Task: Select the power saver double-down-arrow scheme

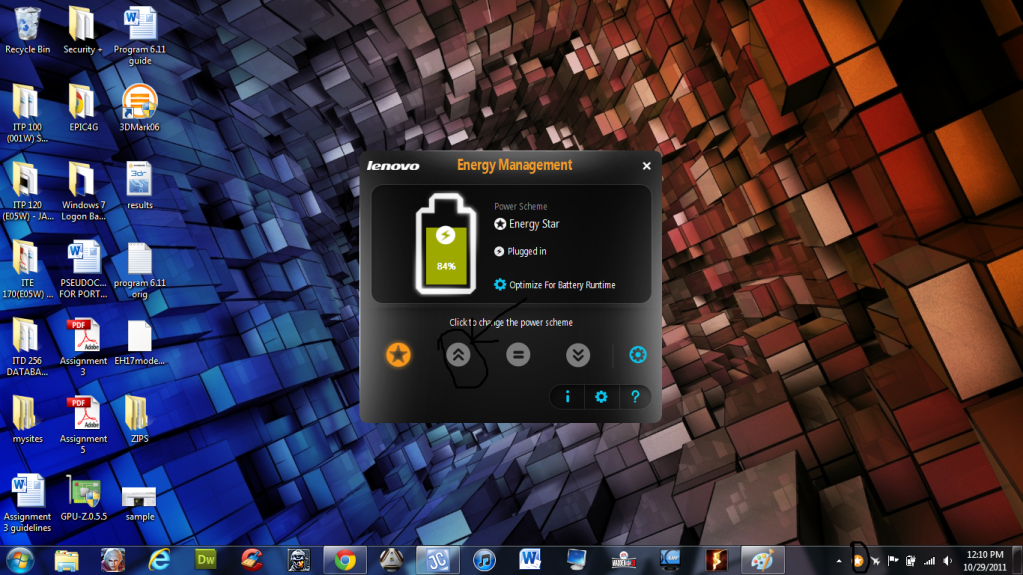Action: coord(578,355)
